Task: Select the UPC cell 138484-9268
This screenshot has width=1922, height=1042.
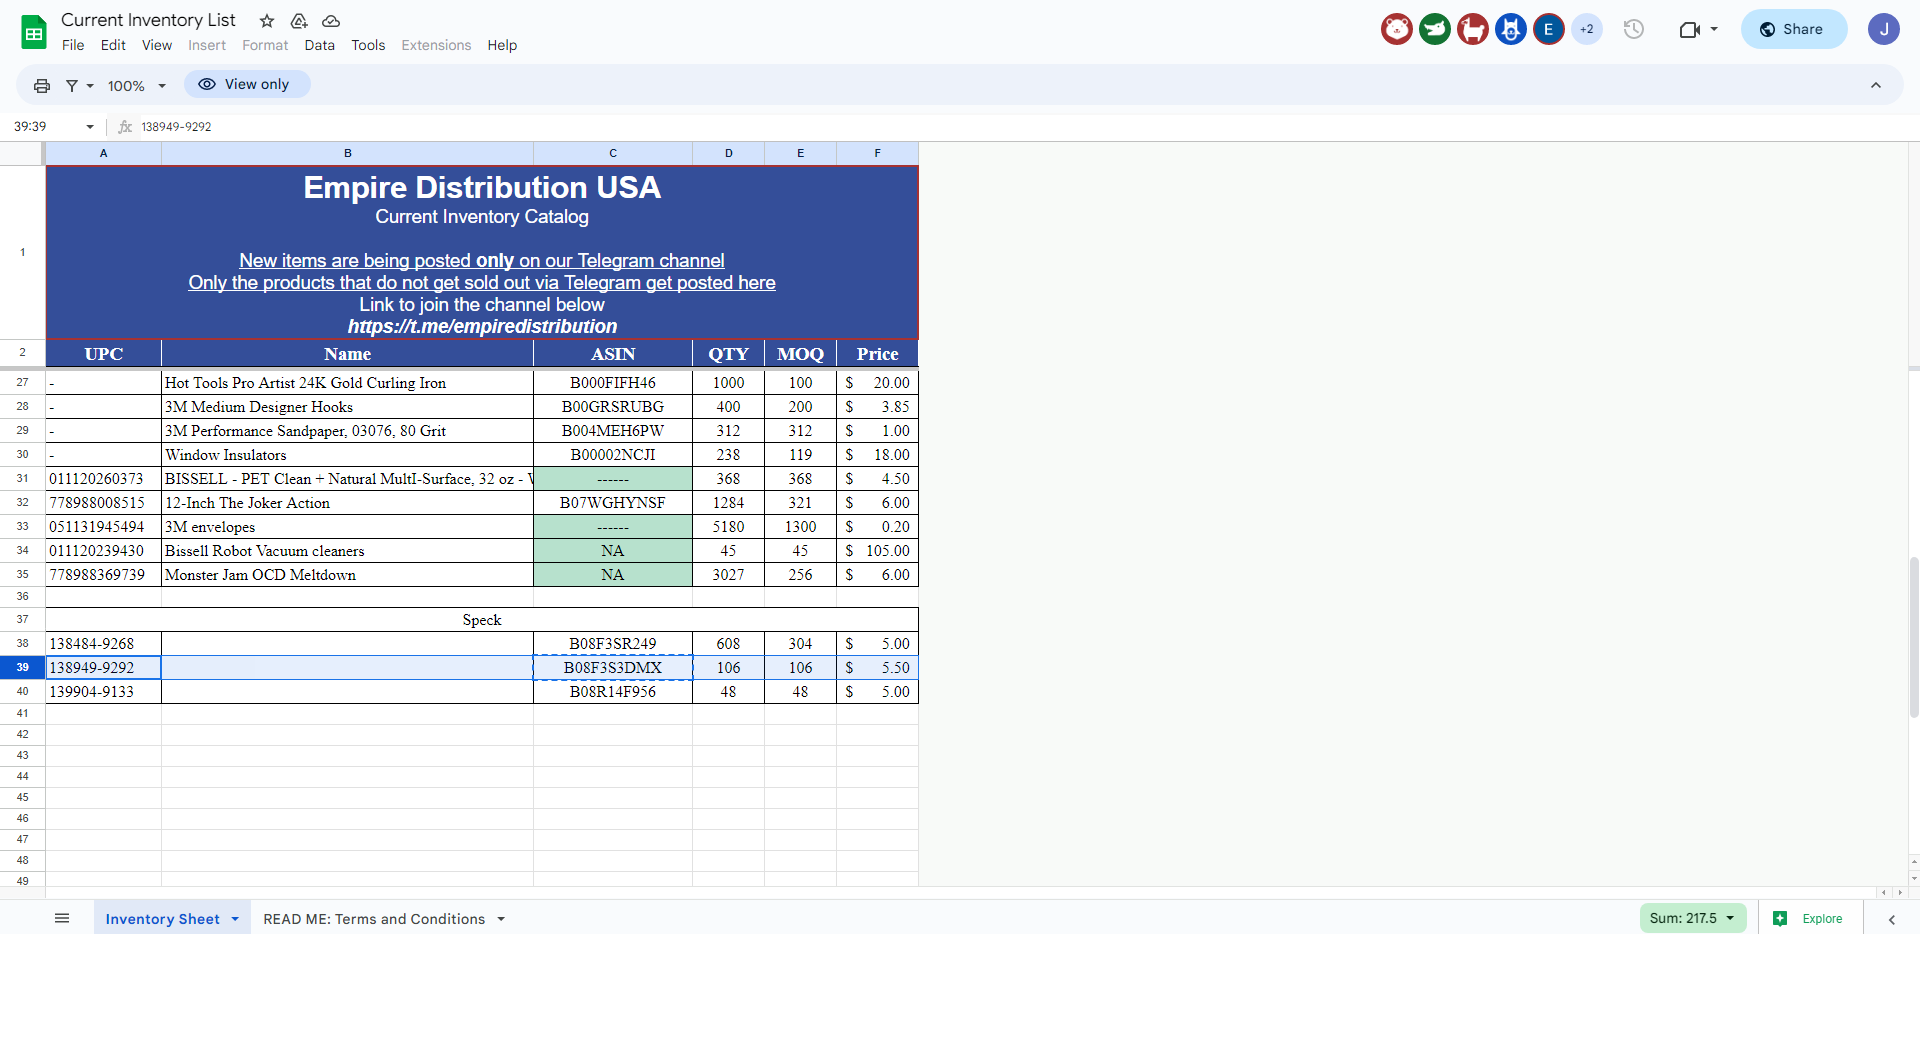Action: tap(103, 644)
